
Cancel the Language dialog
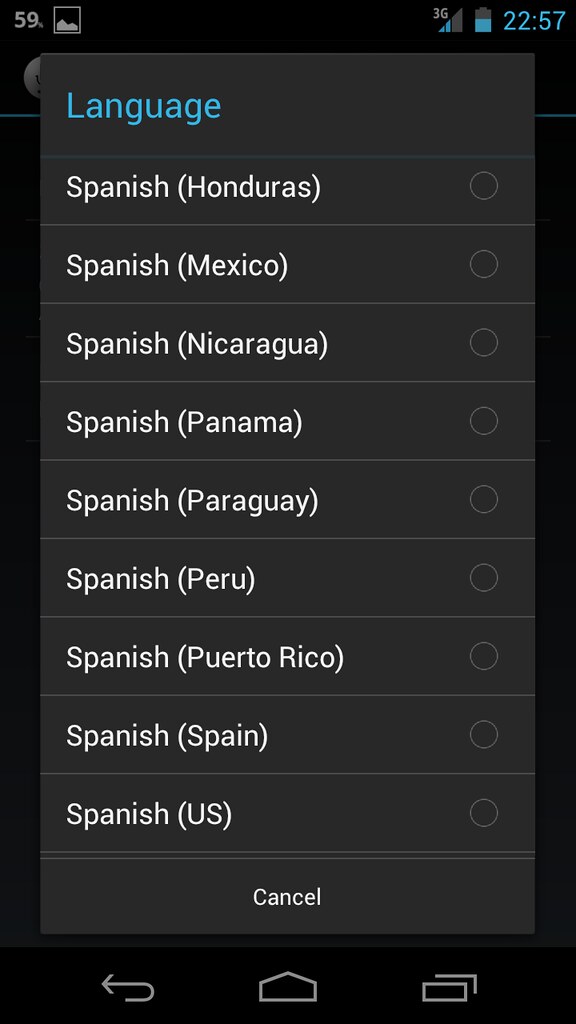[287, 897]
